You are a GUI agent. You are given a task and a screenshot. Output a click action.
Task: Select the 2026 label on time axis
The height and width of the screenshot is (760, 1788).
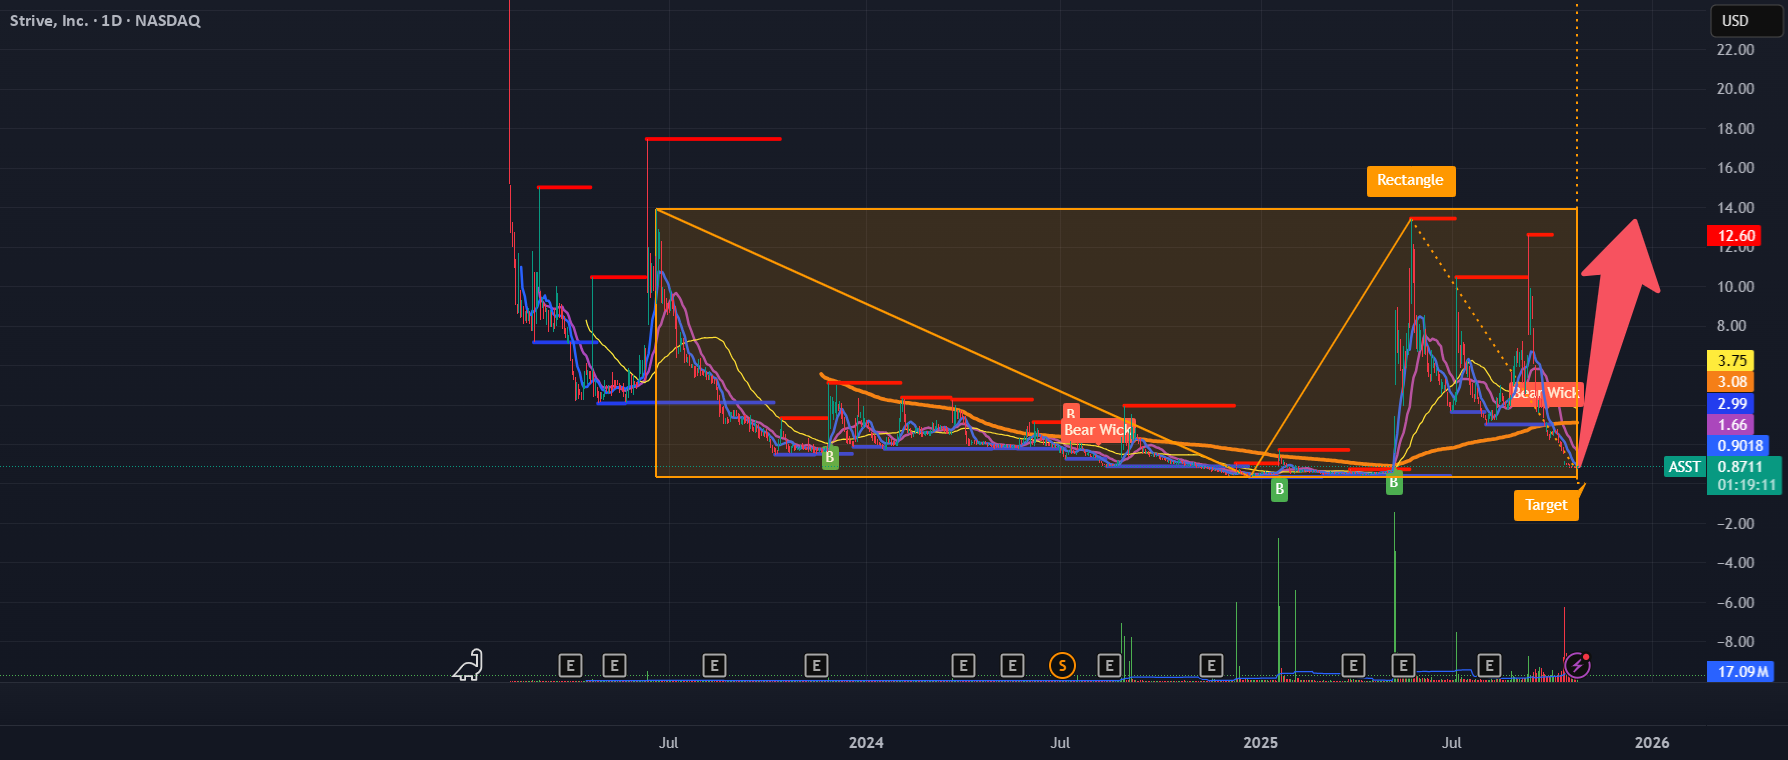[1652, 743]
